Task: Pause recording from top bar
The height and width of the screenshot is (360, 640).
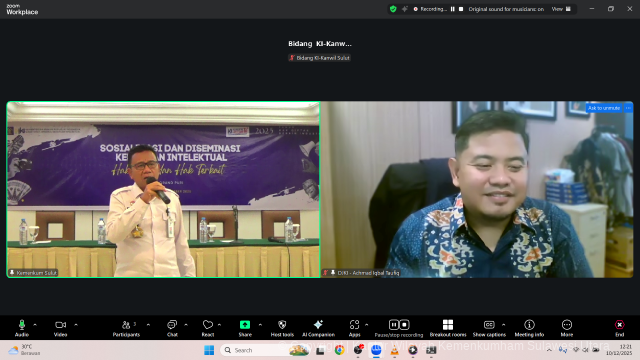Action: (x=453, y=9)
